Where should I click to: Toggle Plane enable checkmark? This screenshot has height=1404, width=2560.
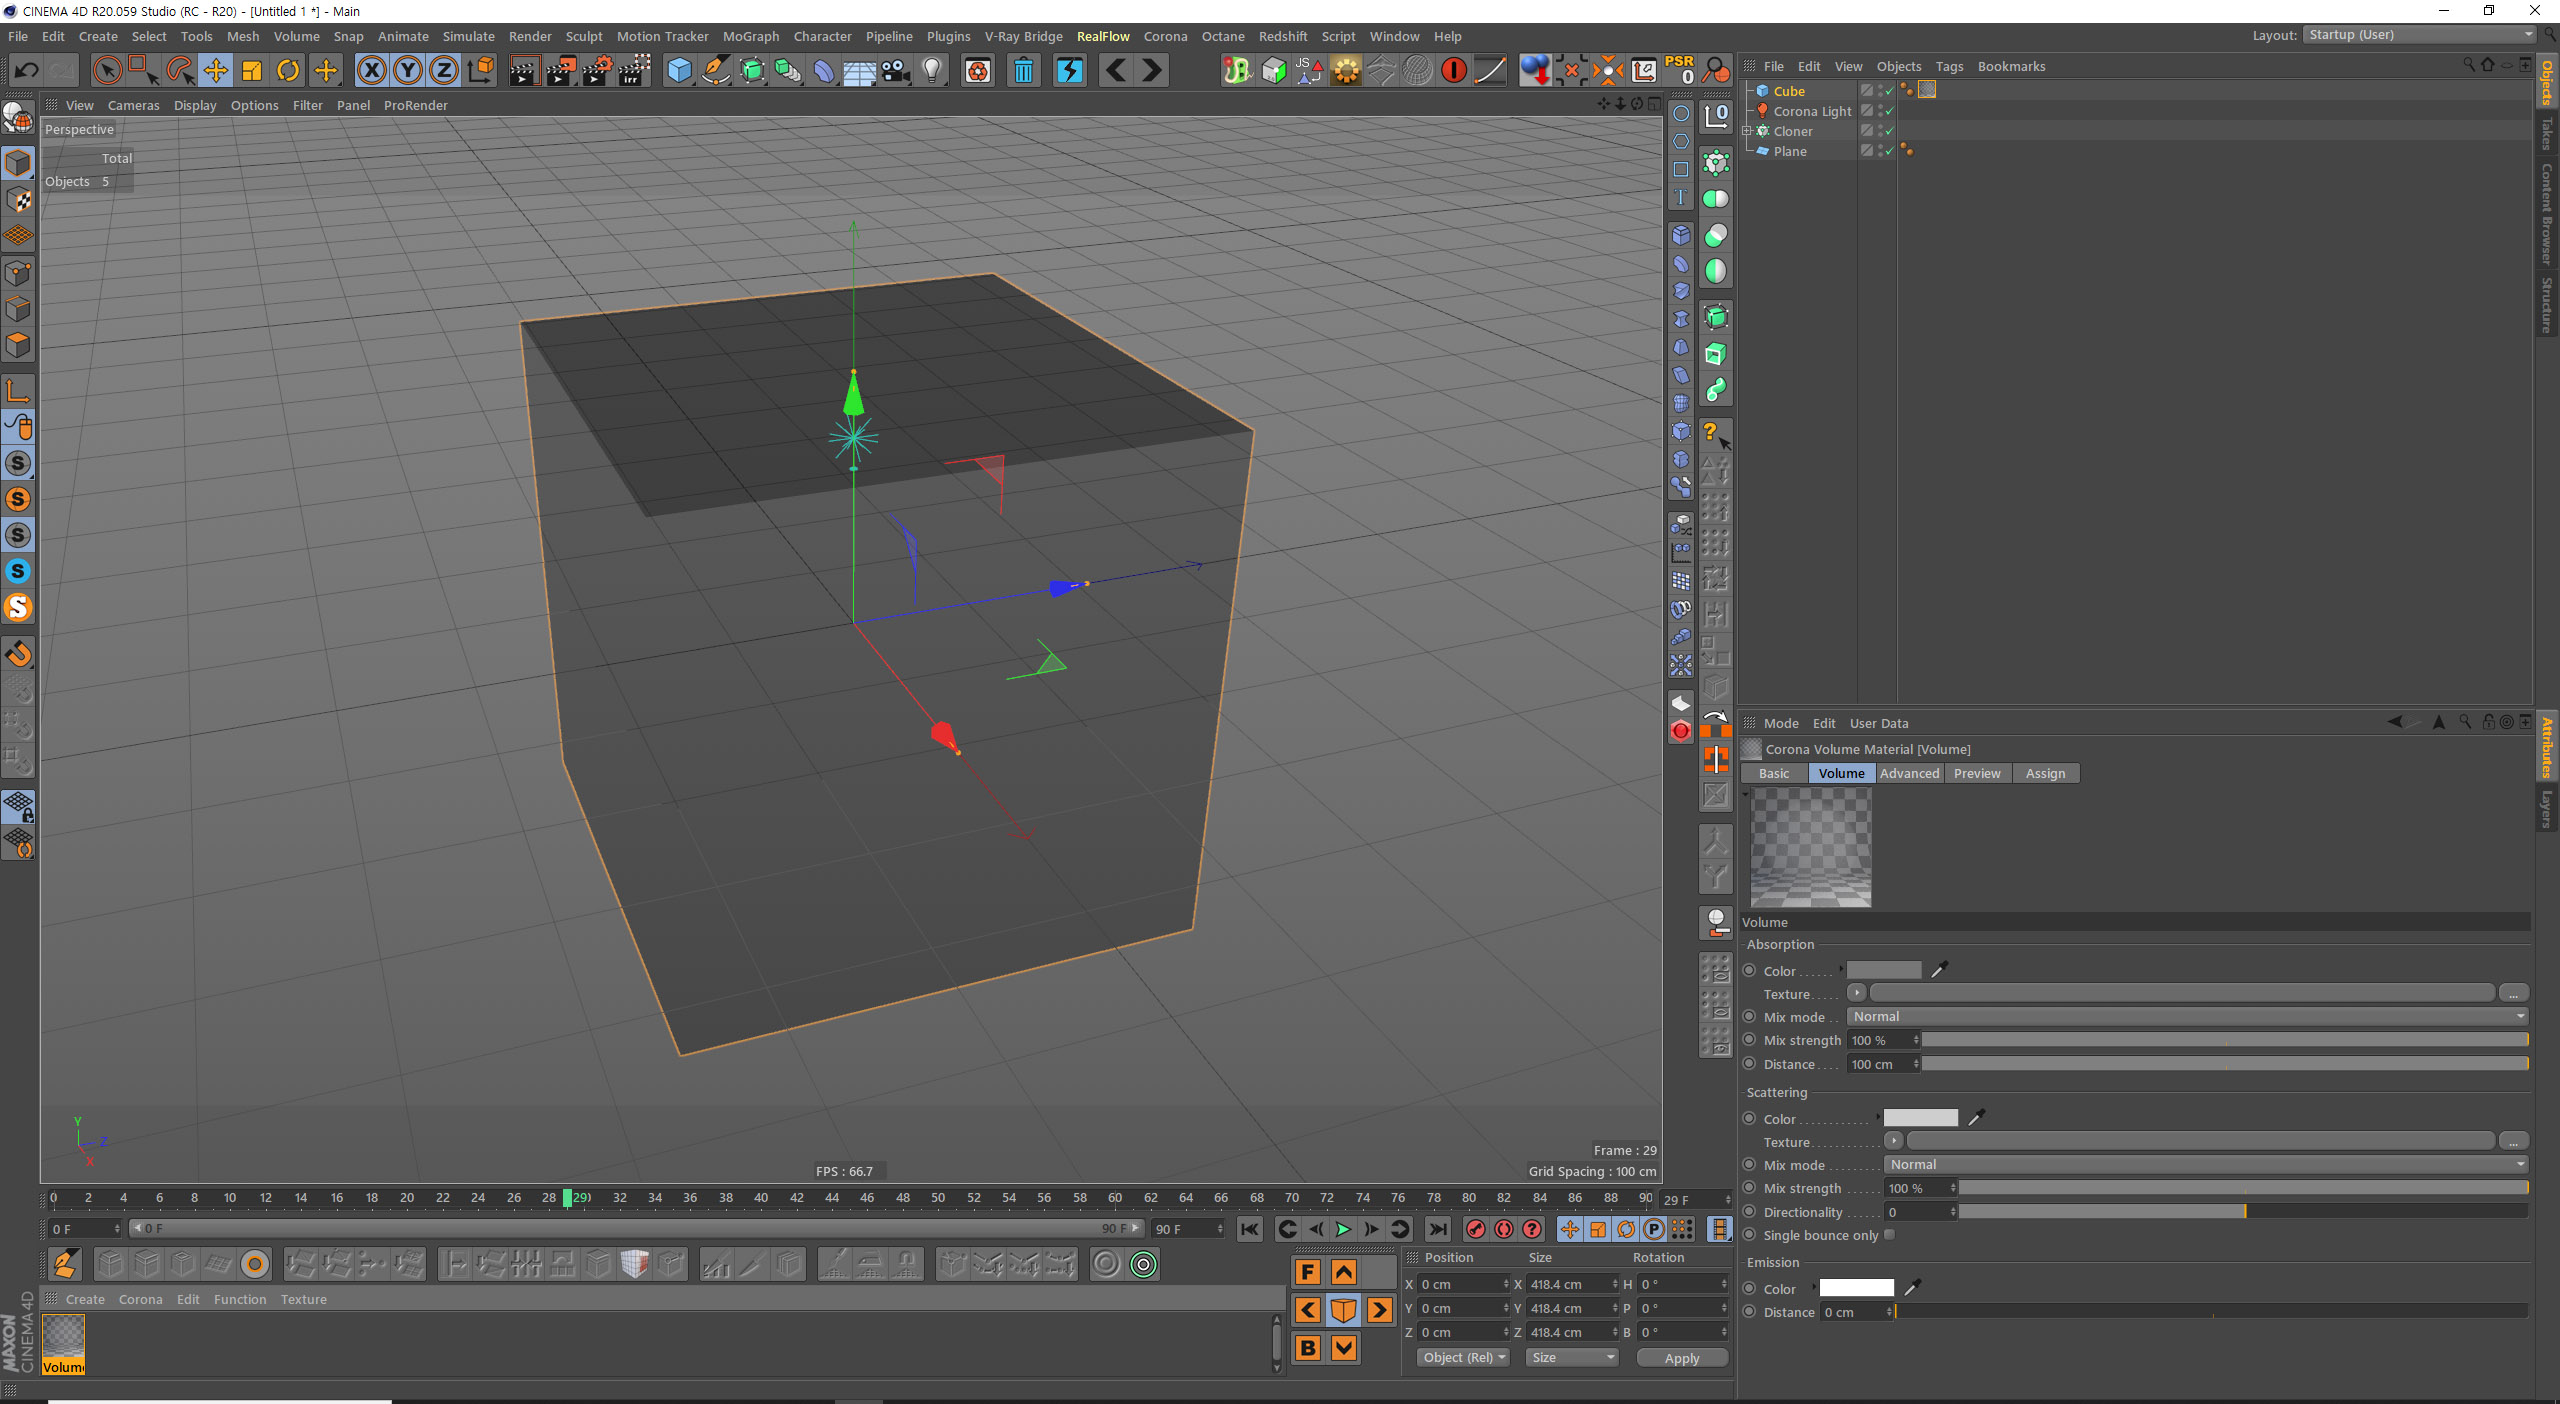tap(1889, 151)
